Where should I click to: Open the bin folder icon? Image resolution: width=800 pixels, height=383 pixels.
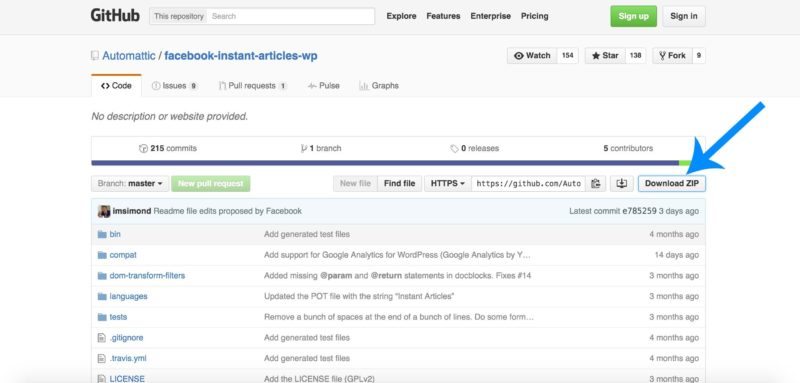coord(102,235)
